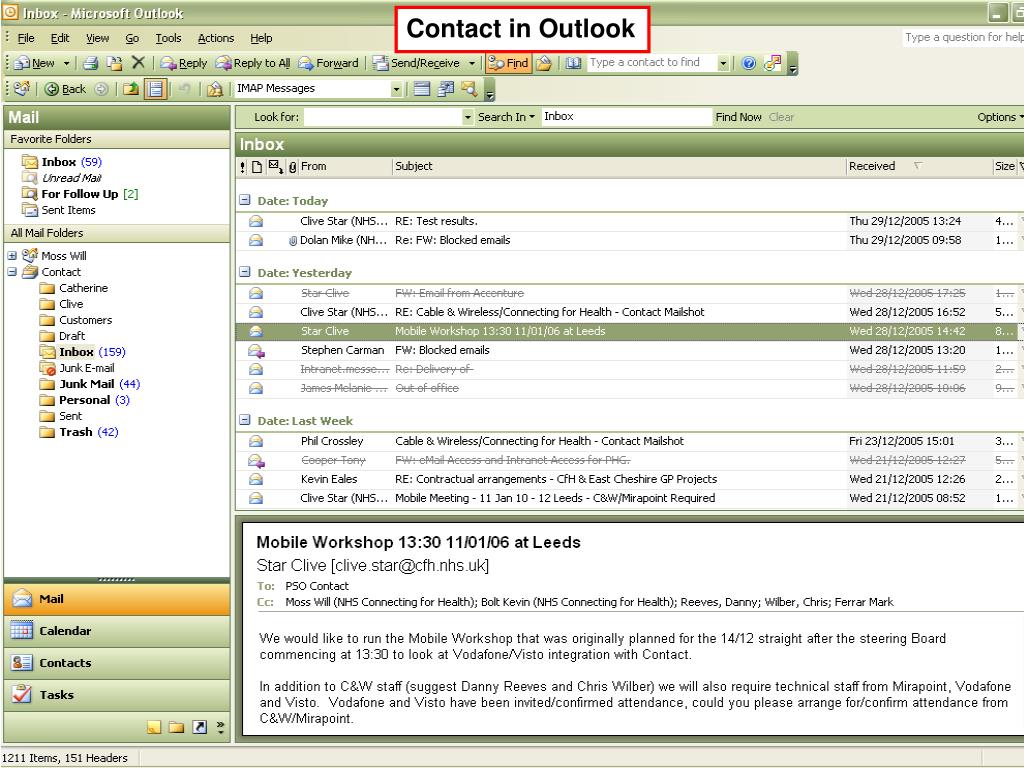Click the Forward button
1024x768 pixels.
pos(328,63)
